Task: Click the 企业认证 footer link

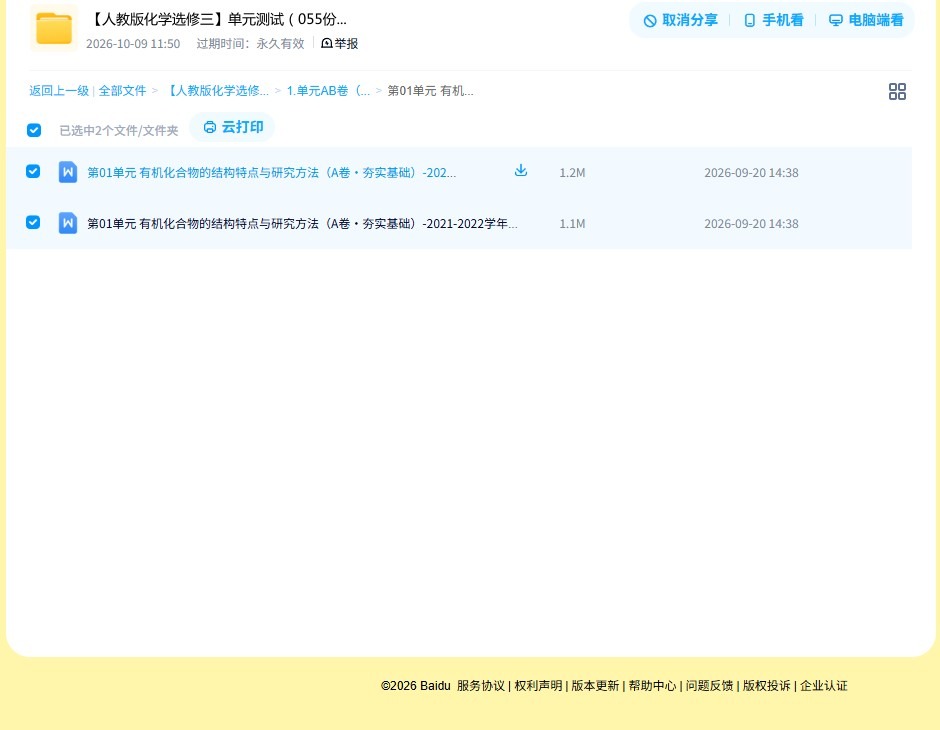Action: [824, 686]
